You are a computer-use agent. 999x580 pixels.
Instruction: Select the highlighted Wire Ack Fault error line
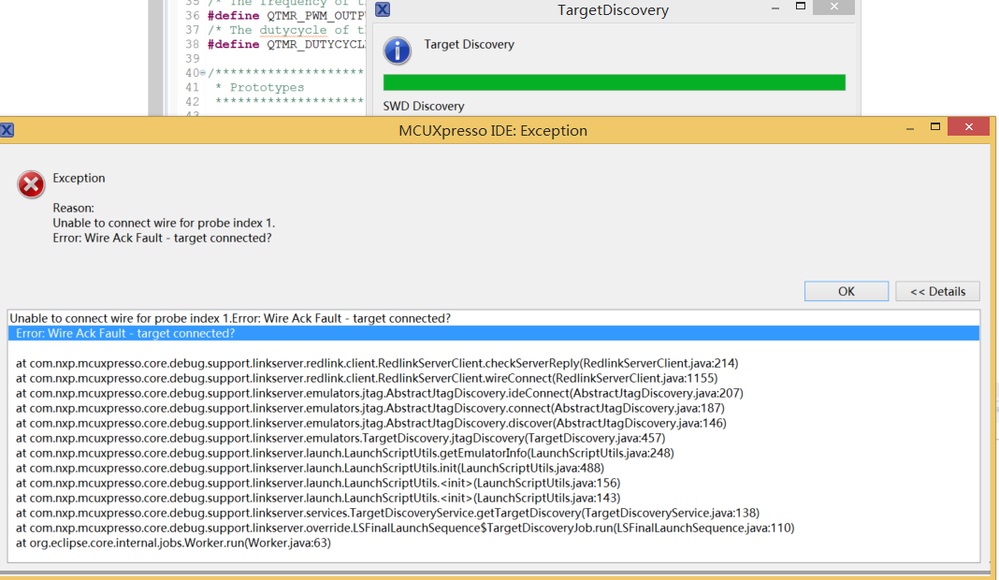(300, 333)
